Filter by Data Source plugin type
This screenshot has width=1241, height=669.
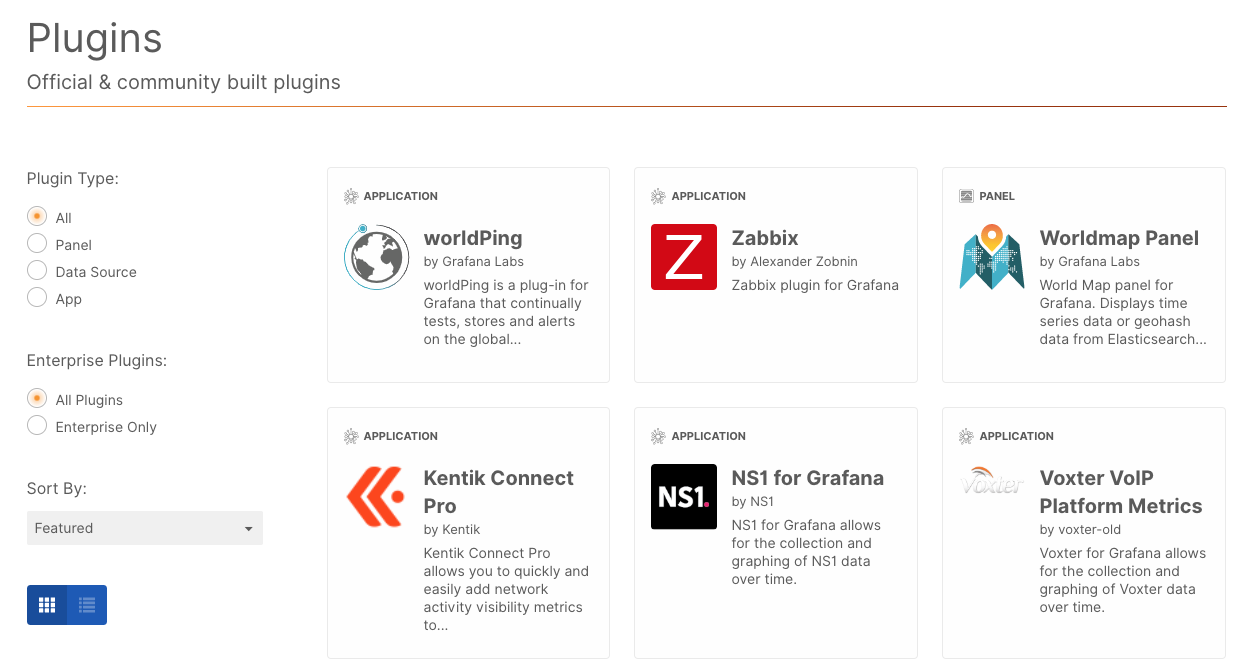(37, 270)
